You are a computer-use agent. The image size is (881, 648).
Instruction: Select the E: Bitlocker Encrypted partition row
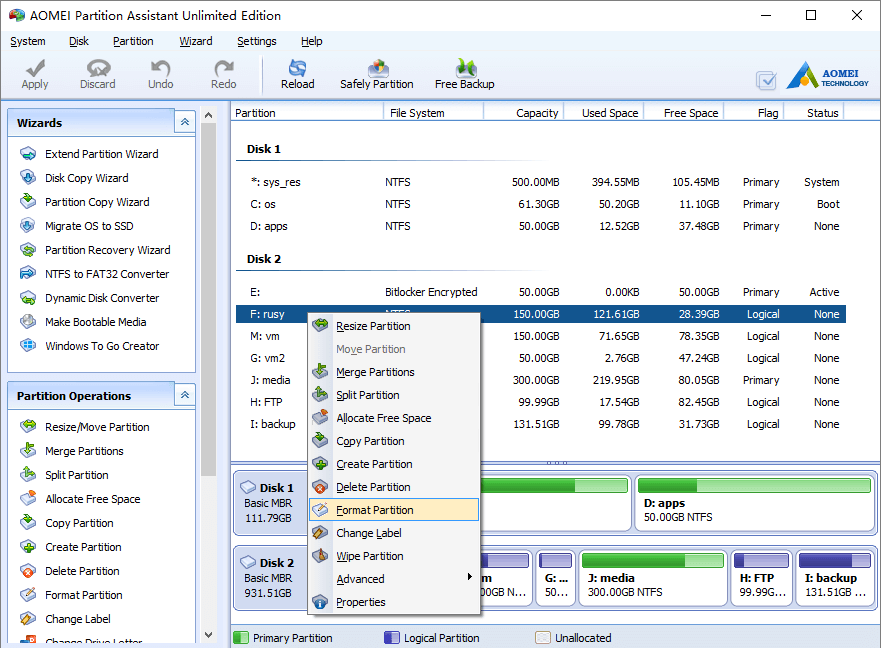coord(541,292)
